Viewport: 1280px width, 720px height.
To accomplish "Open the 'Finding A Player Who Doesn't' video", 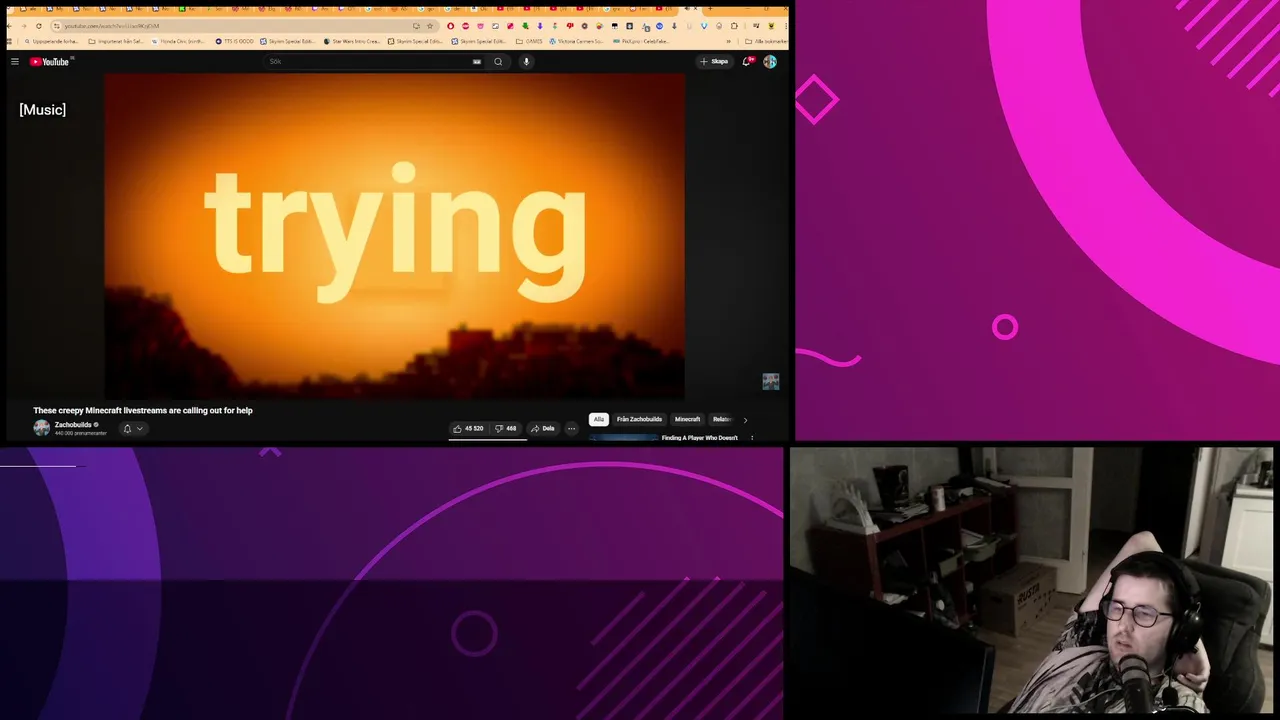I will (x=699, y=438).
